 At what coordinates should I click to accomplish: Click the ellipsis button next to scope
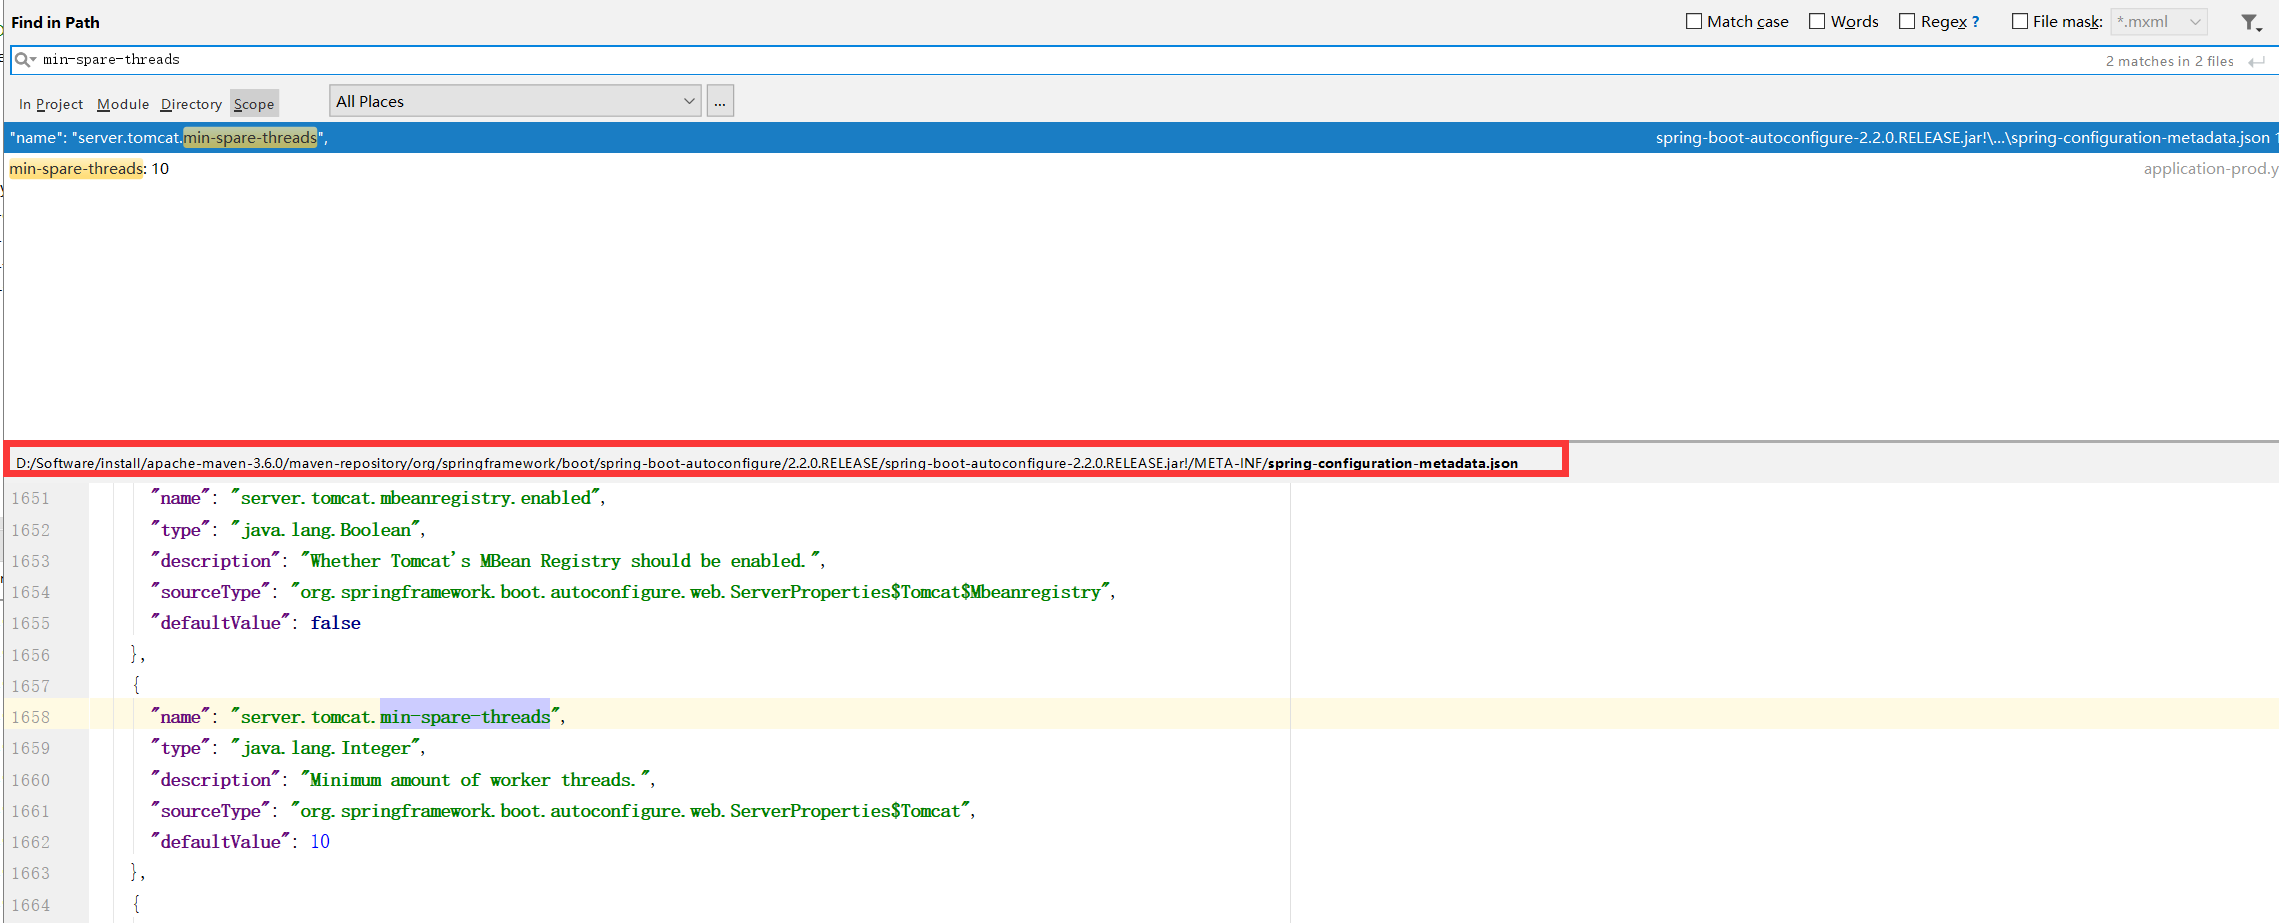720,101
